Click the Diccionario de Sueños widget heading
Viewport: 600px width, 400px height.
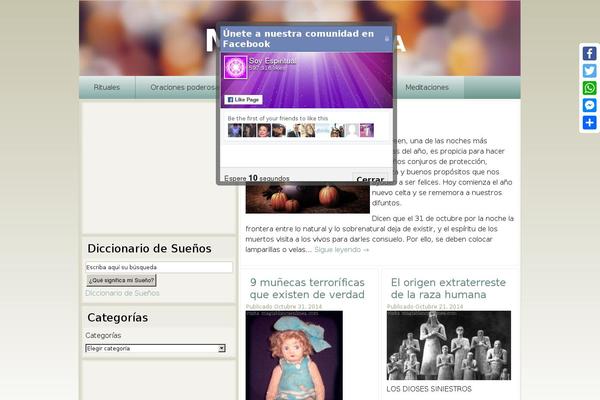pyautogui.click(x=149, y=248)
